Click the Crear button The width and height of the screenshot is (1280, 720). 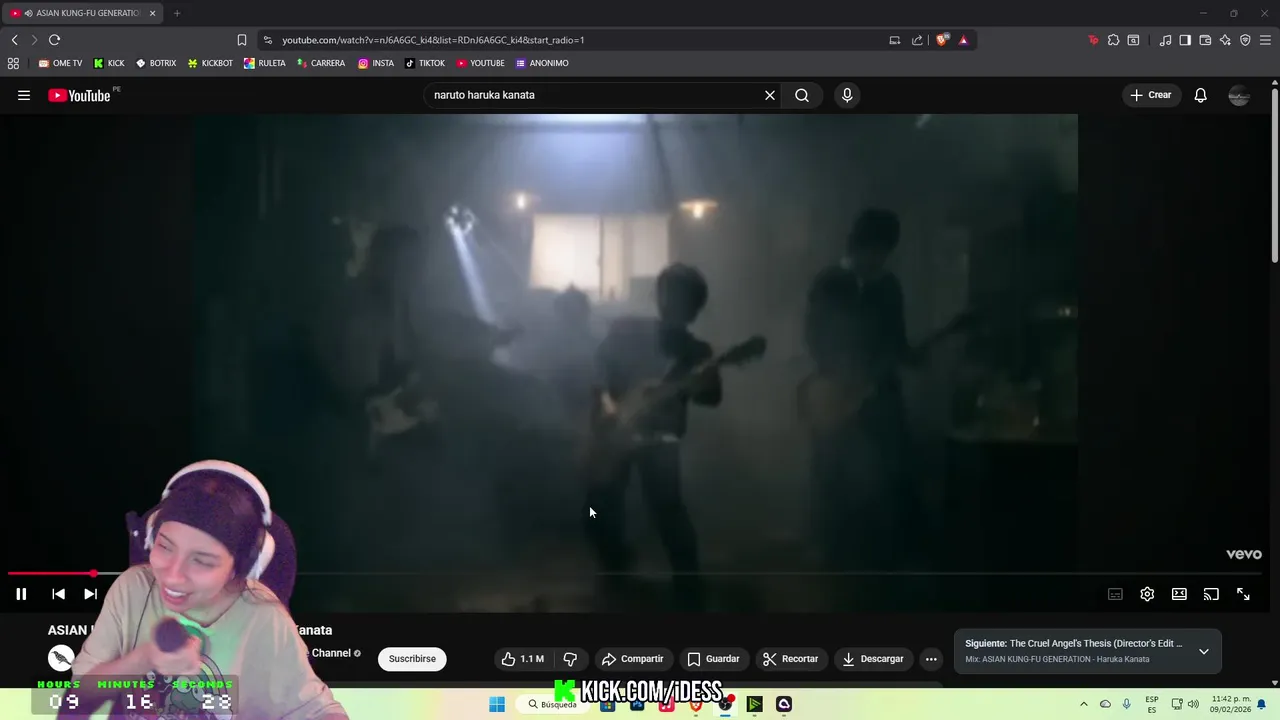point(1150,95)
